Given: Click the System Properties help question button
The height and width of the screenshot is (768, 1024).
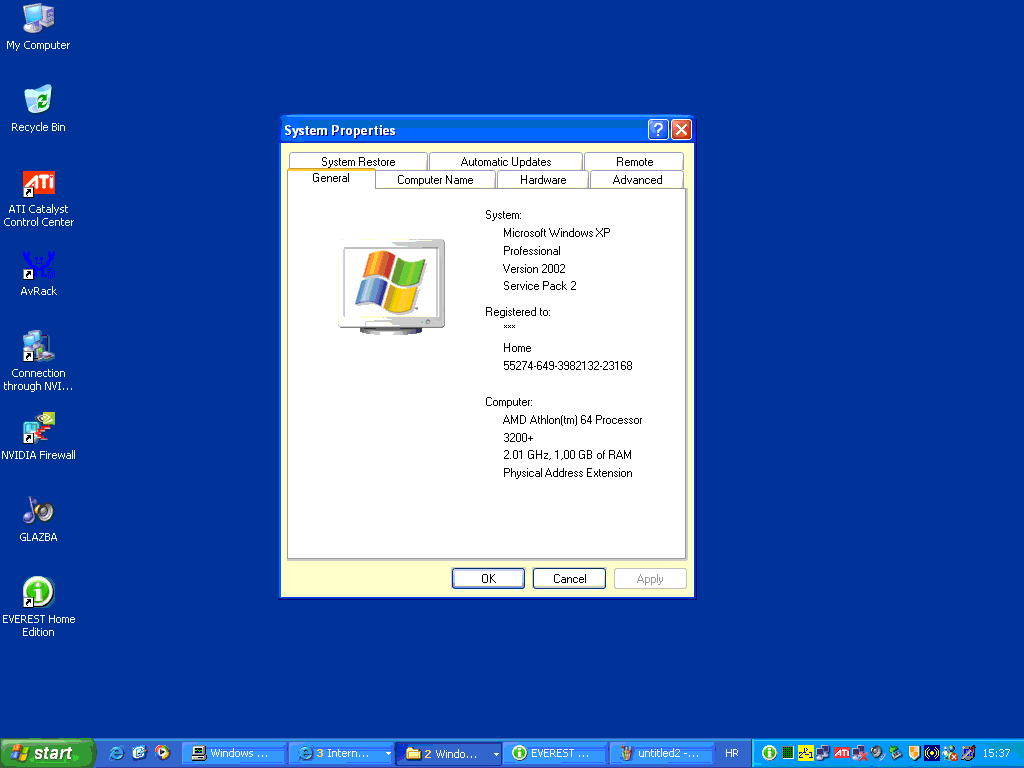Looking at the screenshot, I should point(657,130).
